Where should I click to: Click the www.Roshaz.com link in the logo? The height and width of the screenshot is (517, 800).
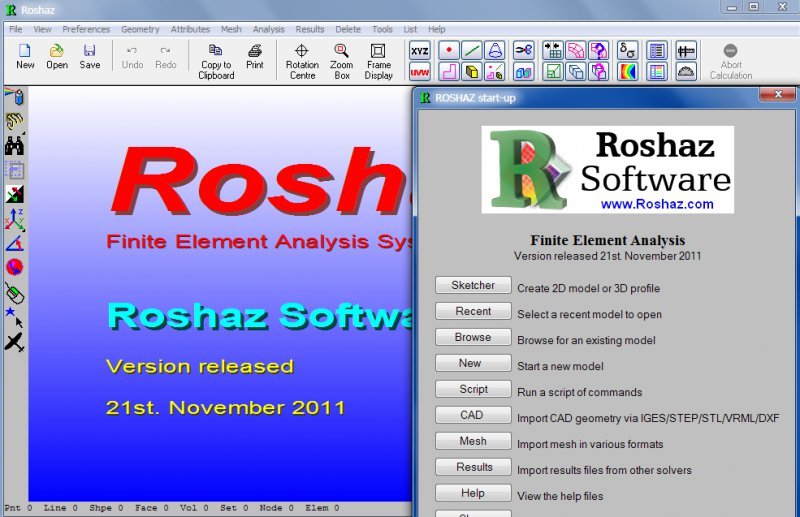[x=657, y=204]
